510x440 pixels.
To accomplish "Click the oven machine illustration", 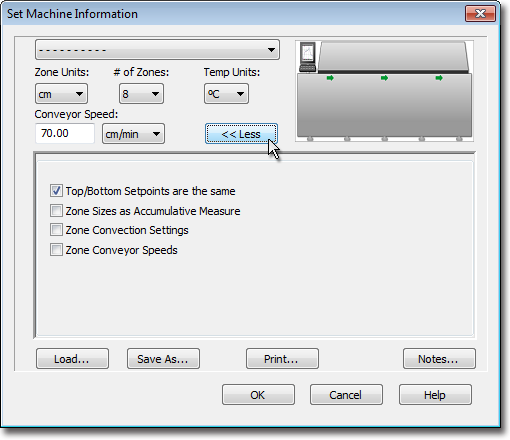I will [x=384, y=91].
